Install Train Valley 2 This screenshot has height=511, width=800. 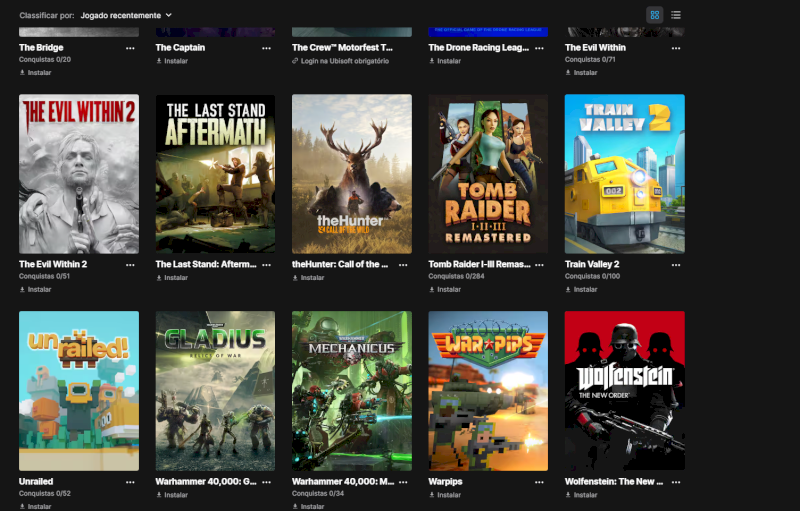[581, 289]
